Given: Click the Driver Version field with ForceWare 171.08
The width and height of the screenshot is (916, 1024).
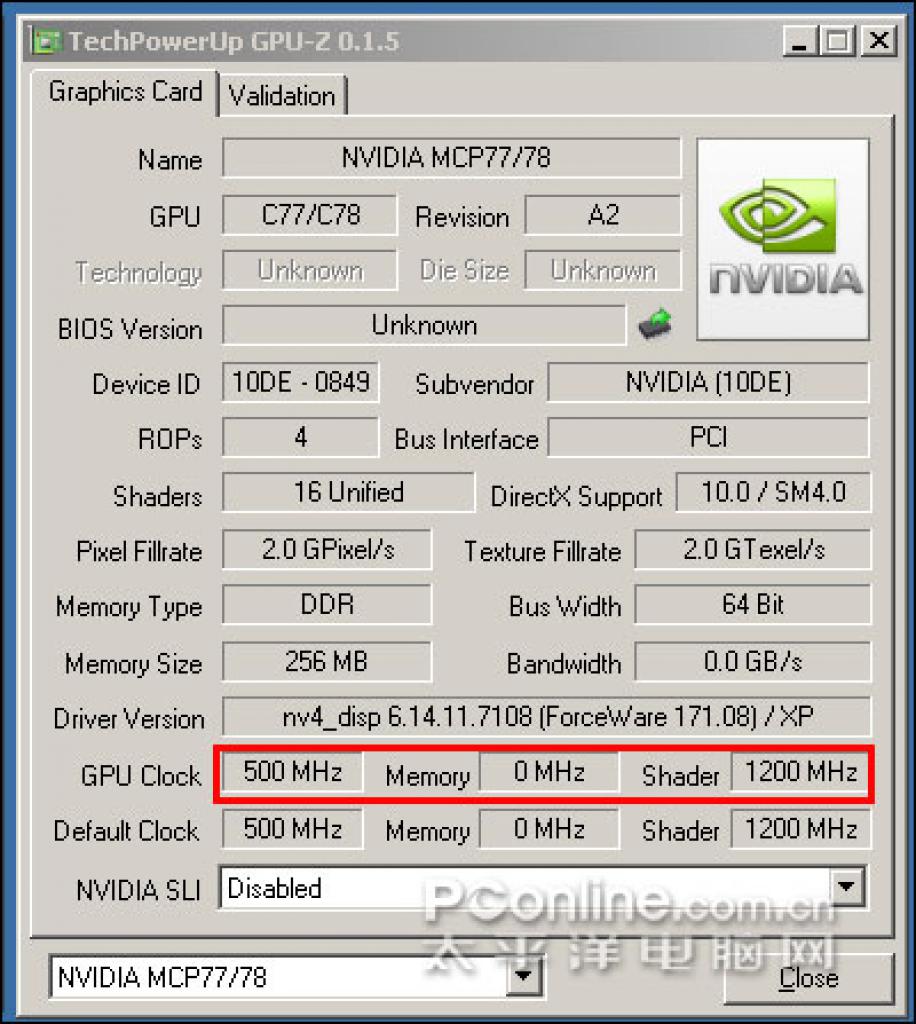Looking at the screenshot, I should (x=546, y=716).
